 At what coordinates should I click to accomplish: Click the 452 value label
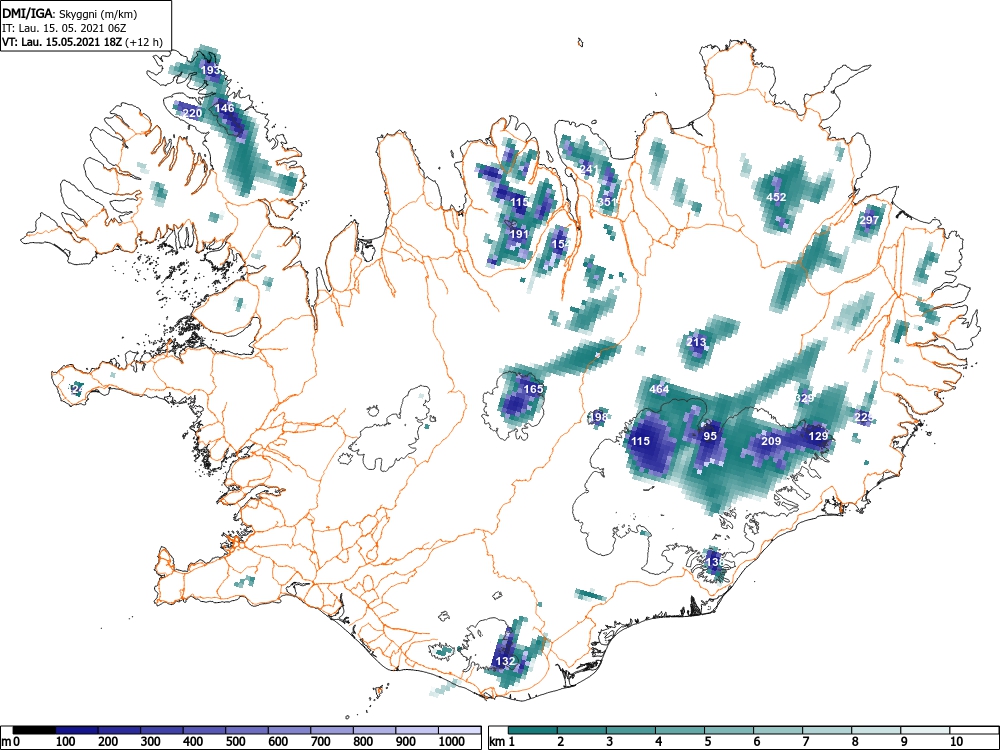pyautogui.click(x=776, y=197)
